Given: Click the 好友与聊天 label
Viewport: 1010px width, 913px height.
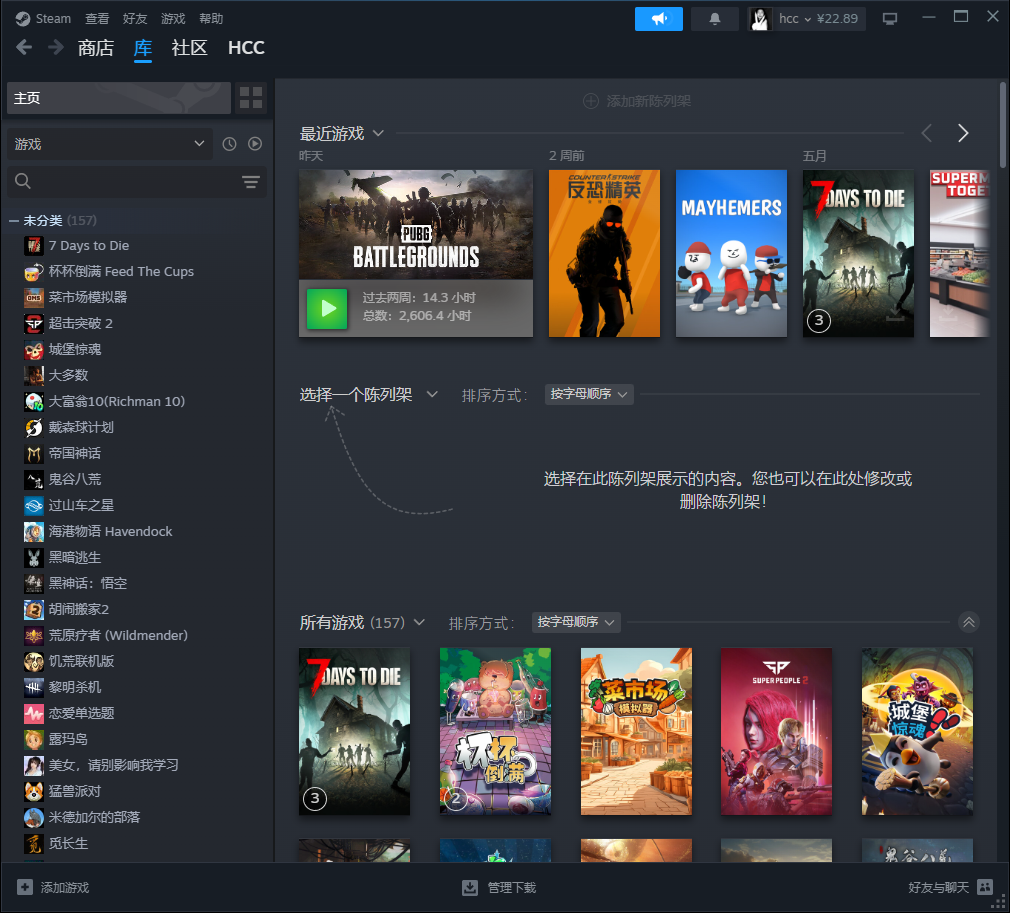Looking at the screenshot, I should pos(939,887).
